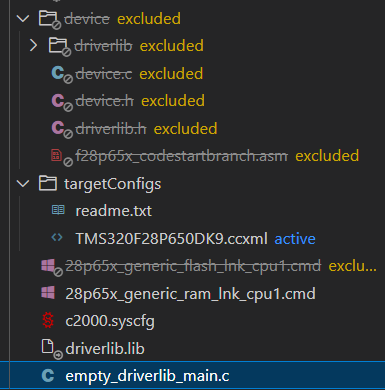Click the excluded label beside driverlib folder

[x=172, y=46]
